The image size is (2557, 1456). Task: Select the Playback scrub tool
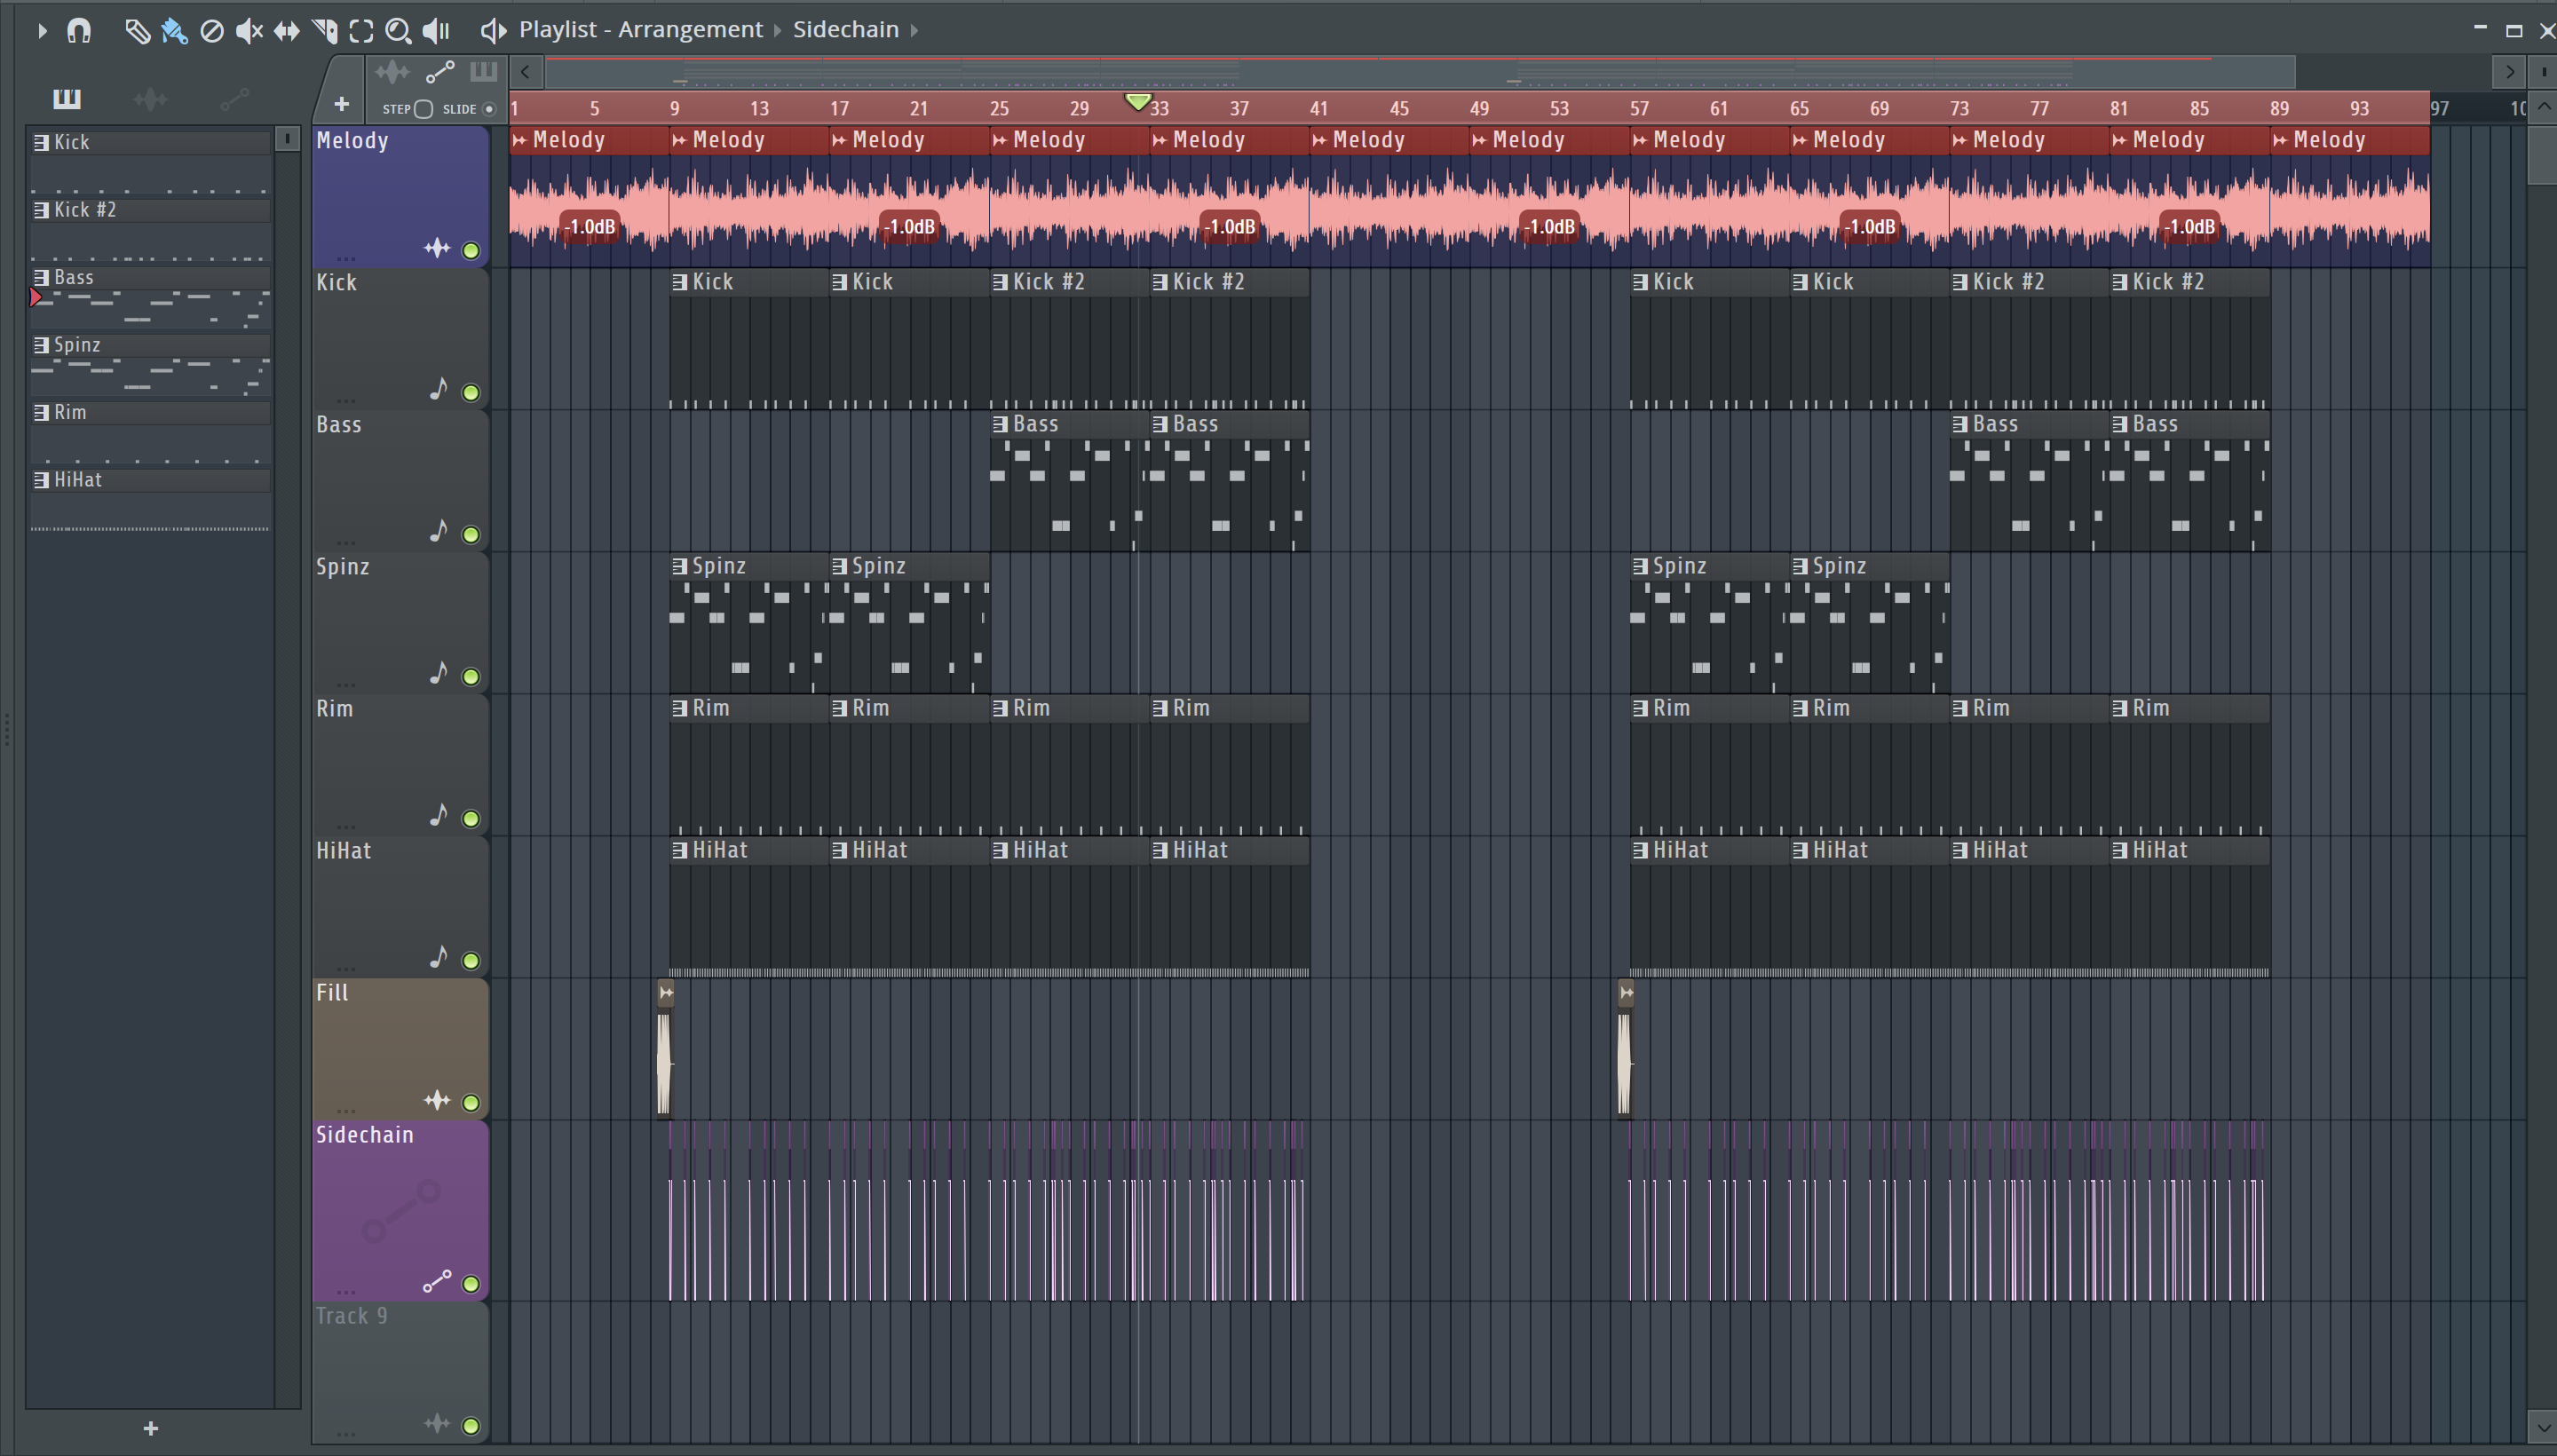(436, 31)
